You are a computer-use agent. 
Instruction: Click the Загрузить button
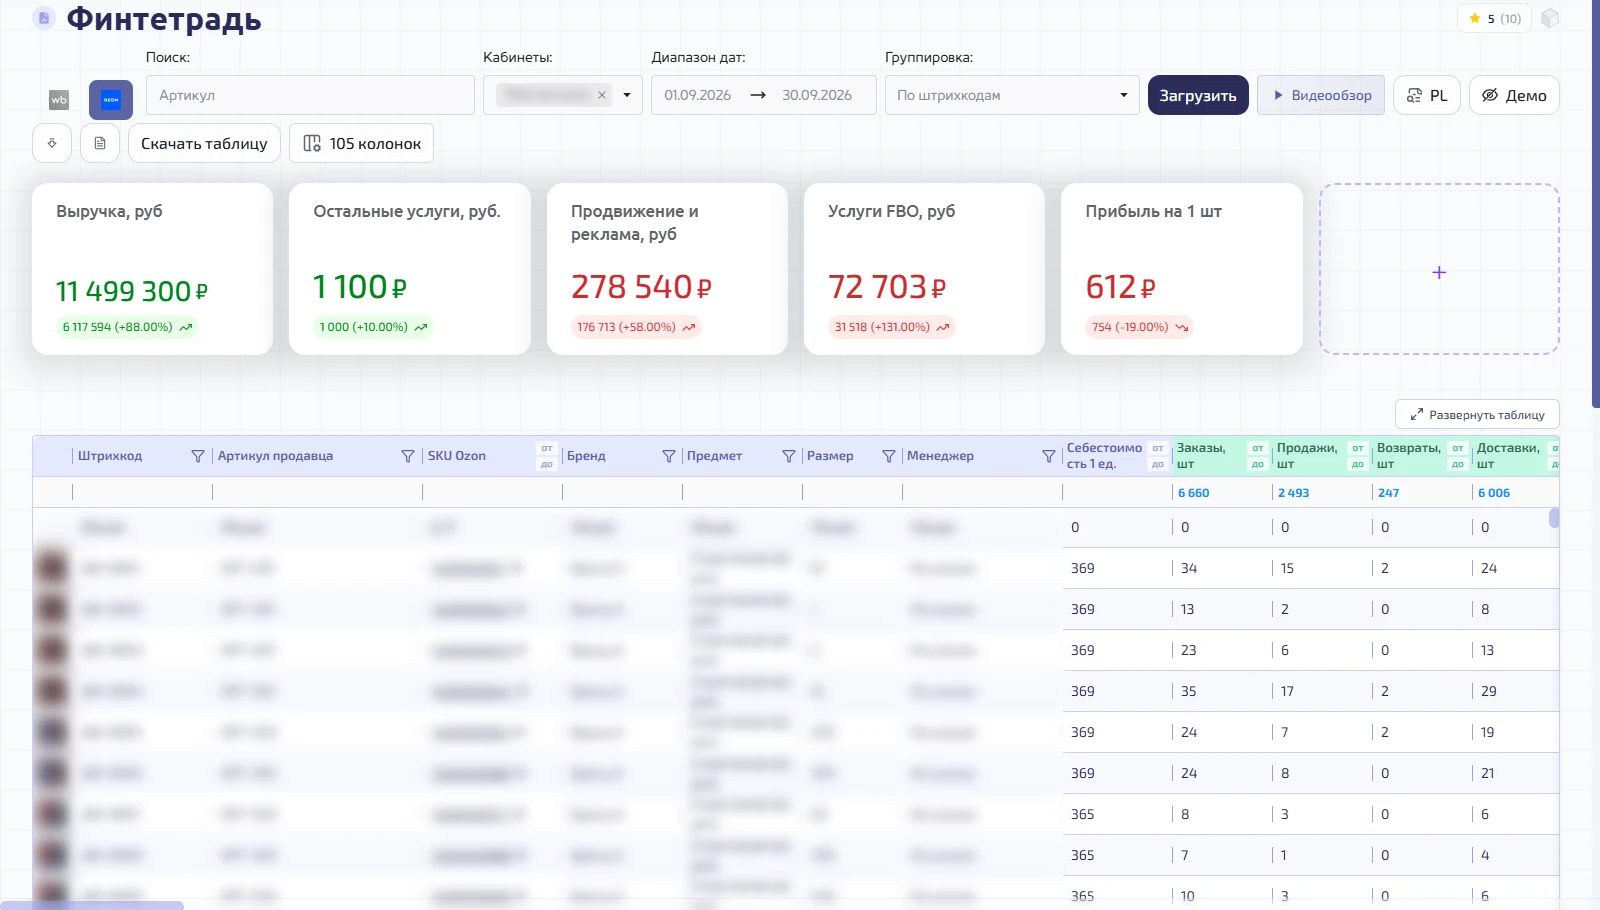pos(1198,95)
